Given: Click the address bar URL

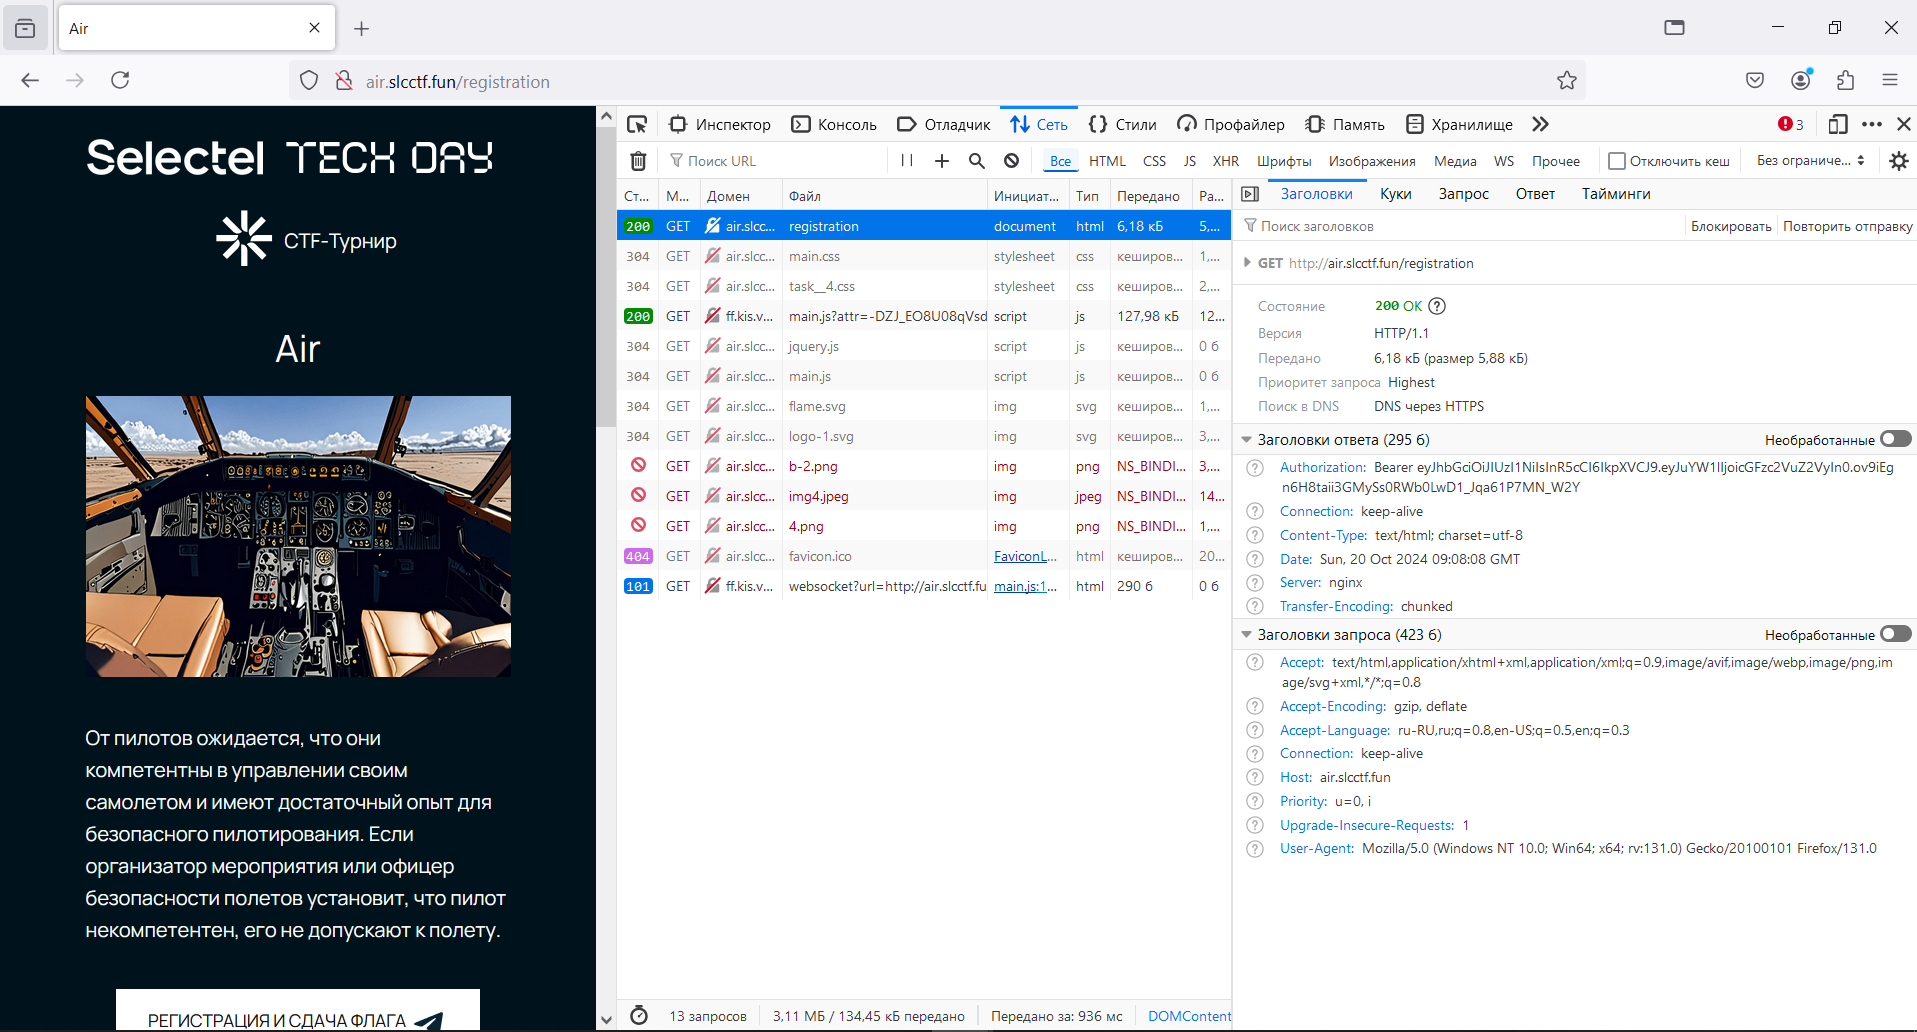Looking at the screenshot, I should pos(457,81).
